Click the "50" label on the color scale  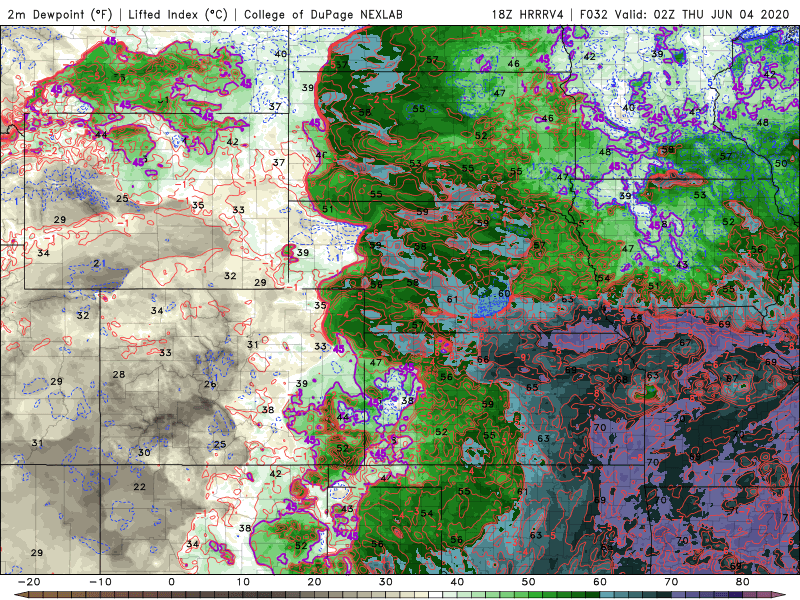click(x=529, y=582)
